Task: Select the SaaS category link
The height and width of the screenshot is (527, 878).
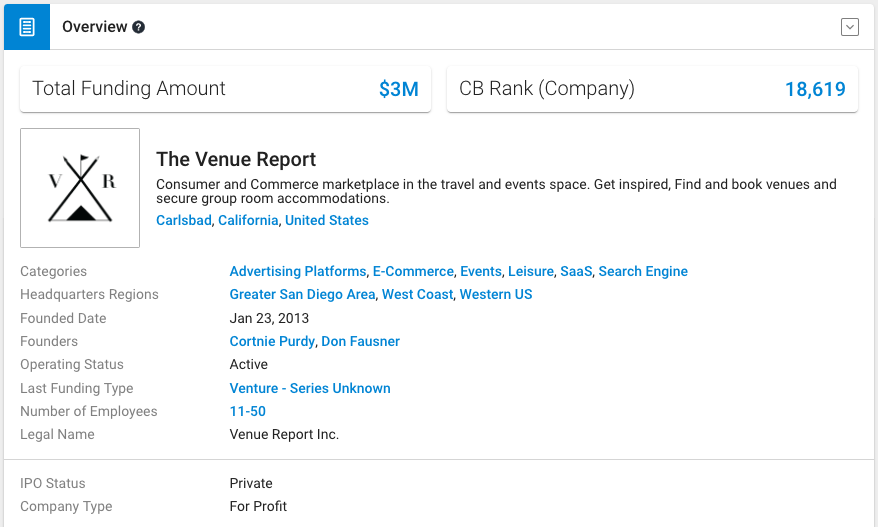Action: (x=576, y=271)
